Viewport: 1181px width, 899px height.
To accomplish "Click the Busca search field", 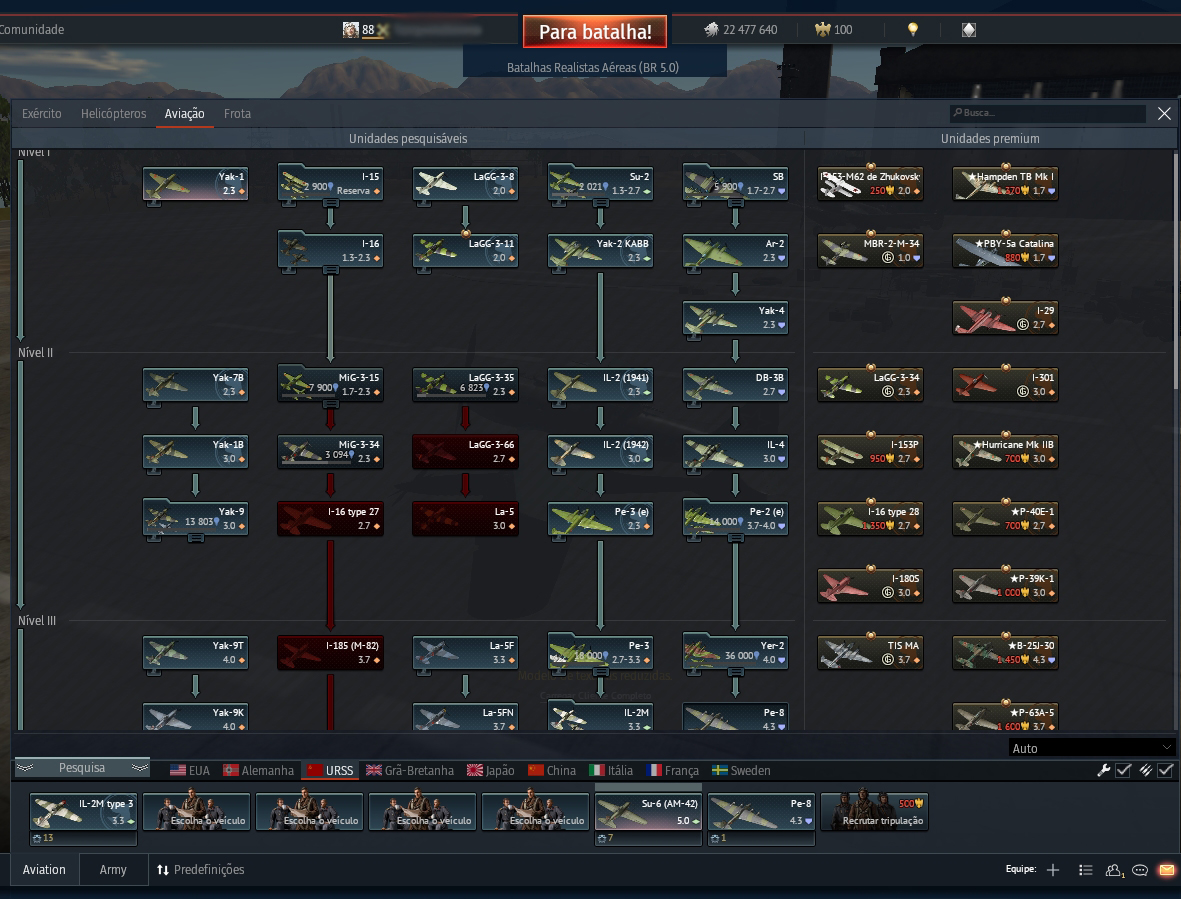I will point(1048,113).
